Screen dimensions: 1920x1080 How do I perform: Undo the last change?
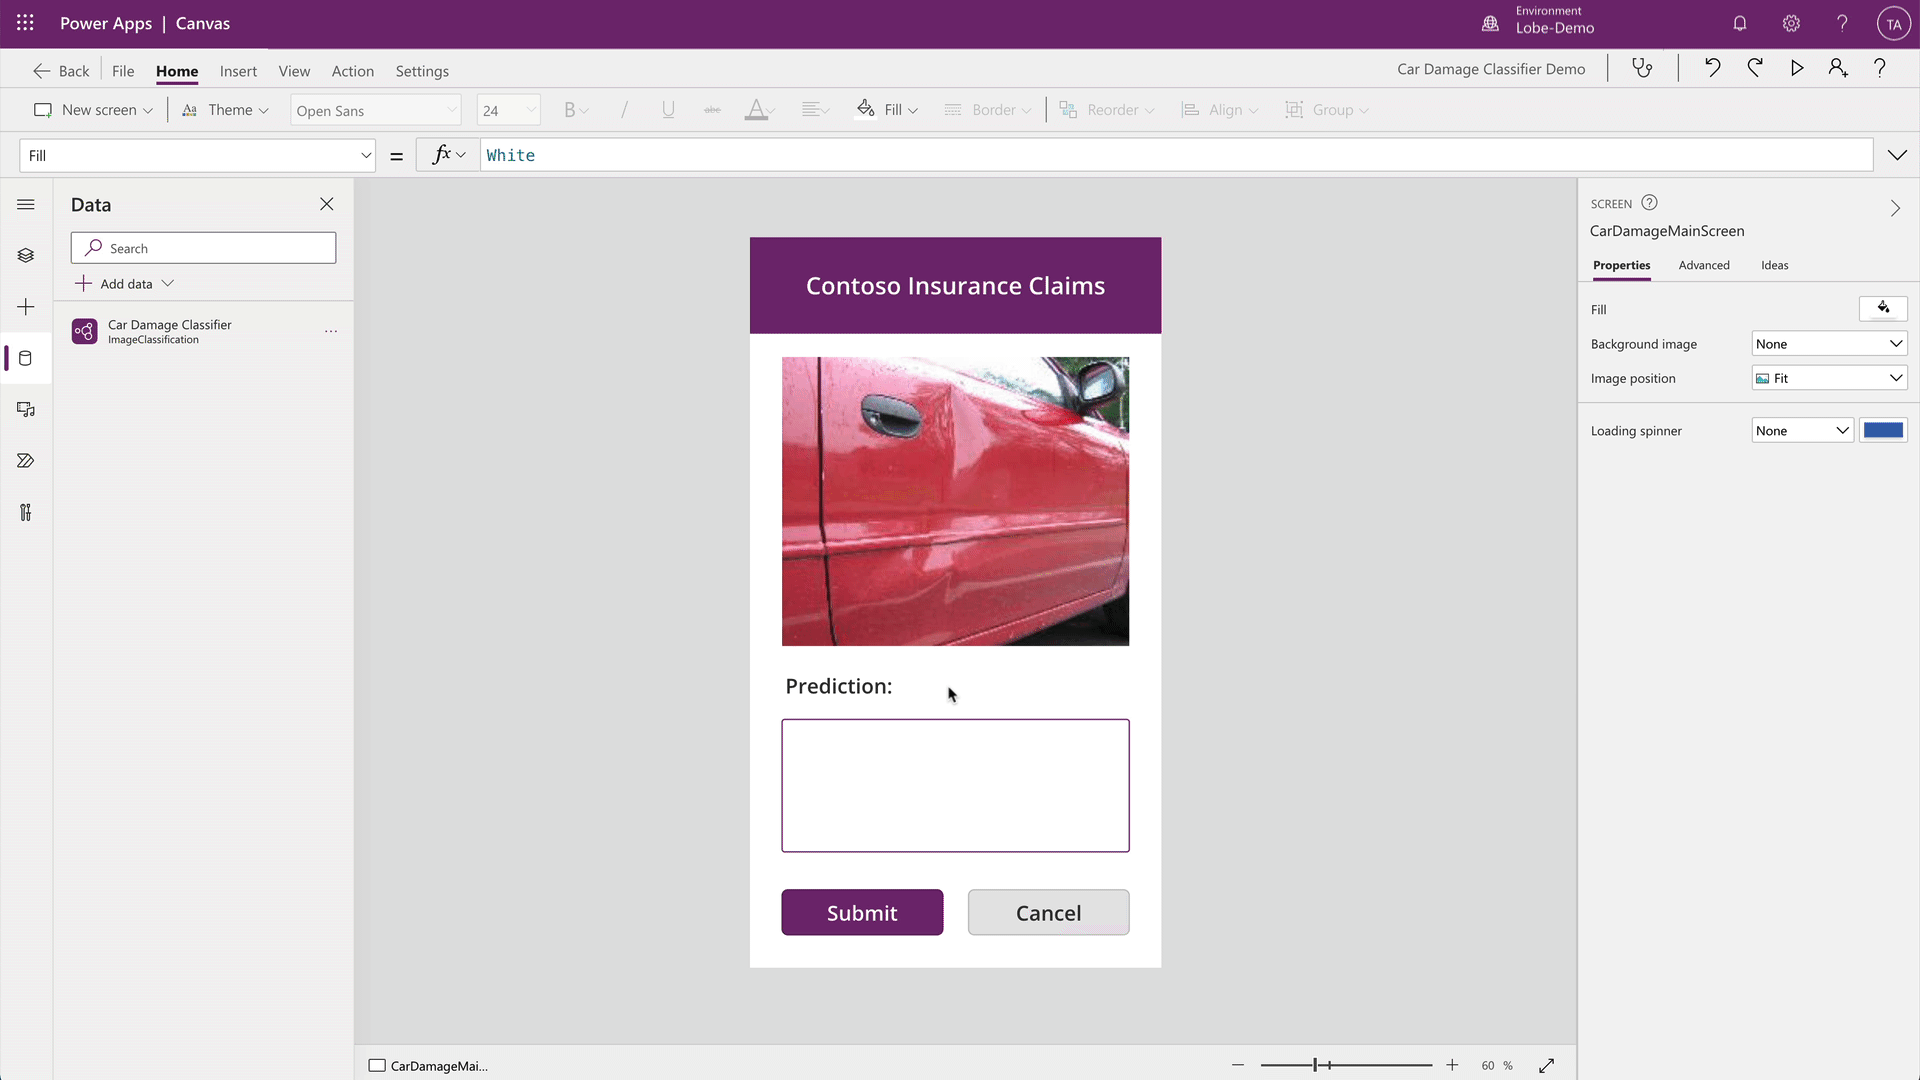(x=1713, y=68)
